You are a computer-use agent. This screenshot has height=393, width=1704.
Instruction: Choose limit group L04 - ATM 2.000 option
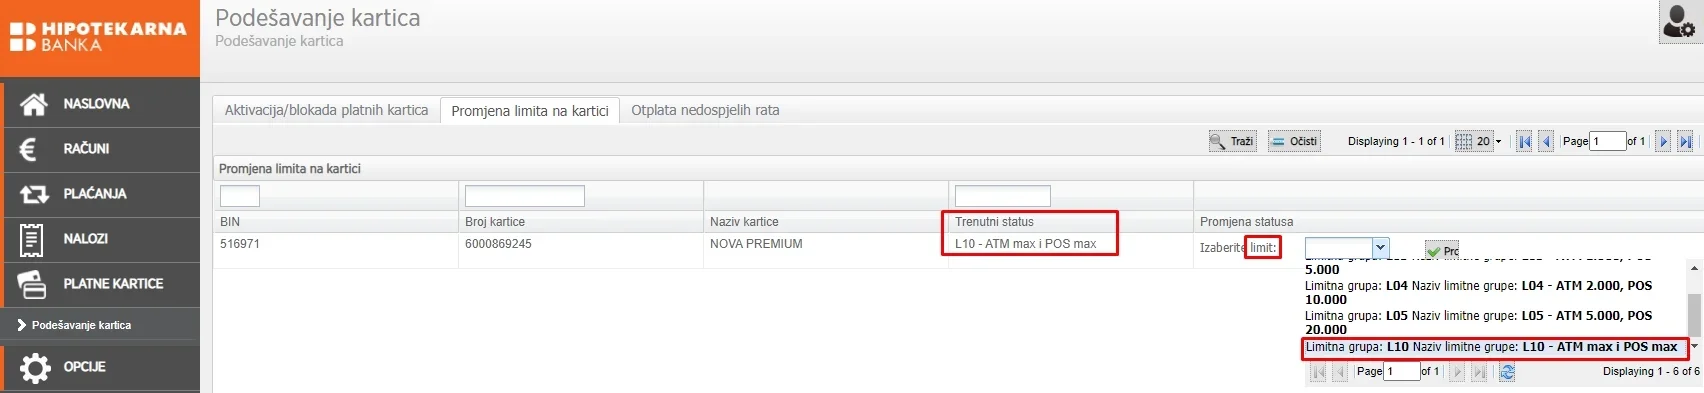pos(1495,293)
